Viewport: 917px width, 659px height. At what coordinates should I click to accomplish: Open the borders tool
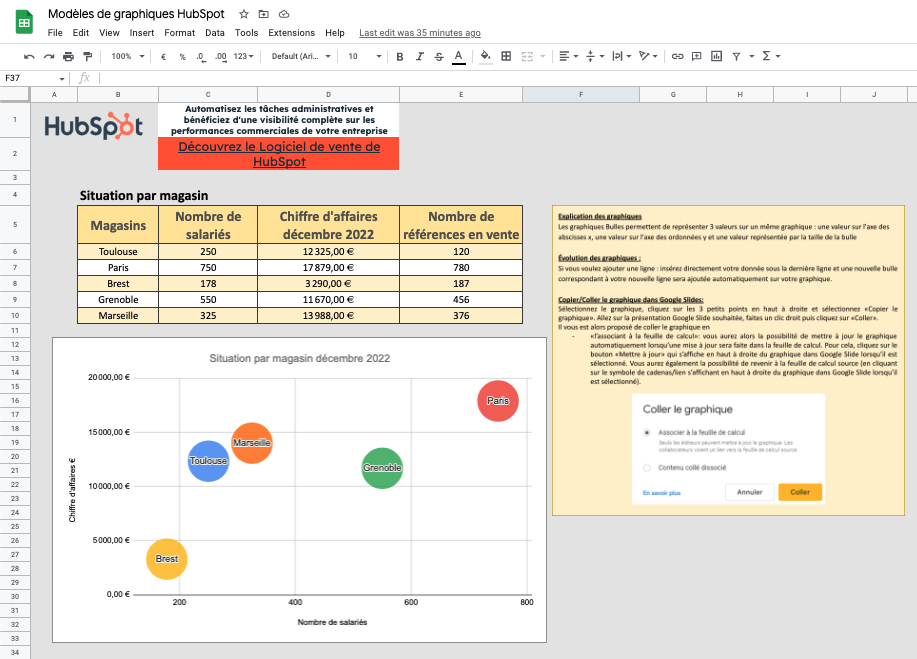coord(506,56)
